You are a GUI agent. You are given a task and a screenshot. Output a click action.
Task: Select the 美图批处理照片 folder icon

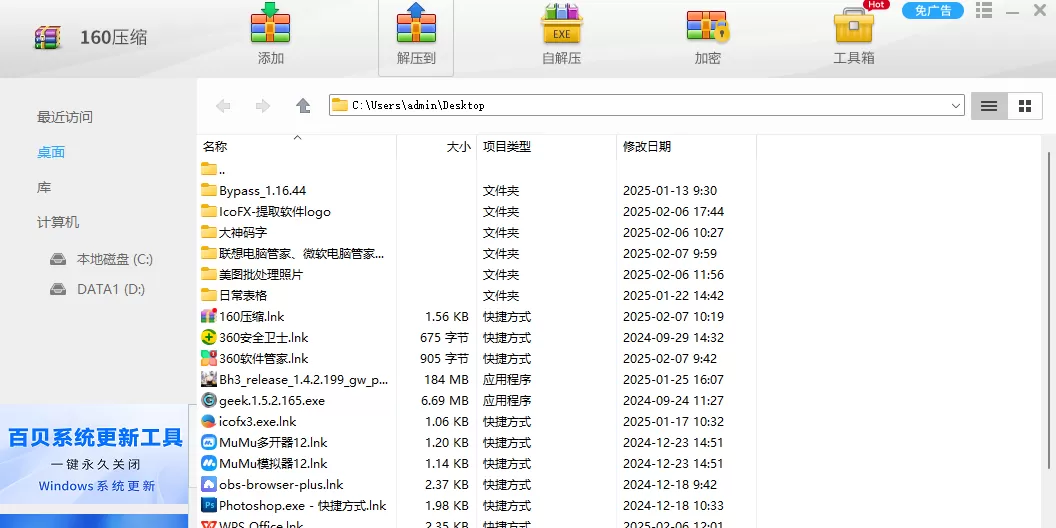pos(209,275)
